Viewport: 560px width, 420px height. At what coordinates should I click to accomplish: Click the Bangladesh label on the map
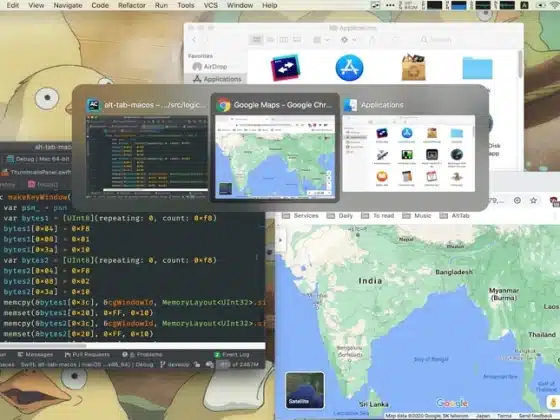tap(454, 272)
